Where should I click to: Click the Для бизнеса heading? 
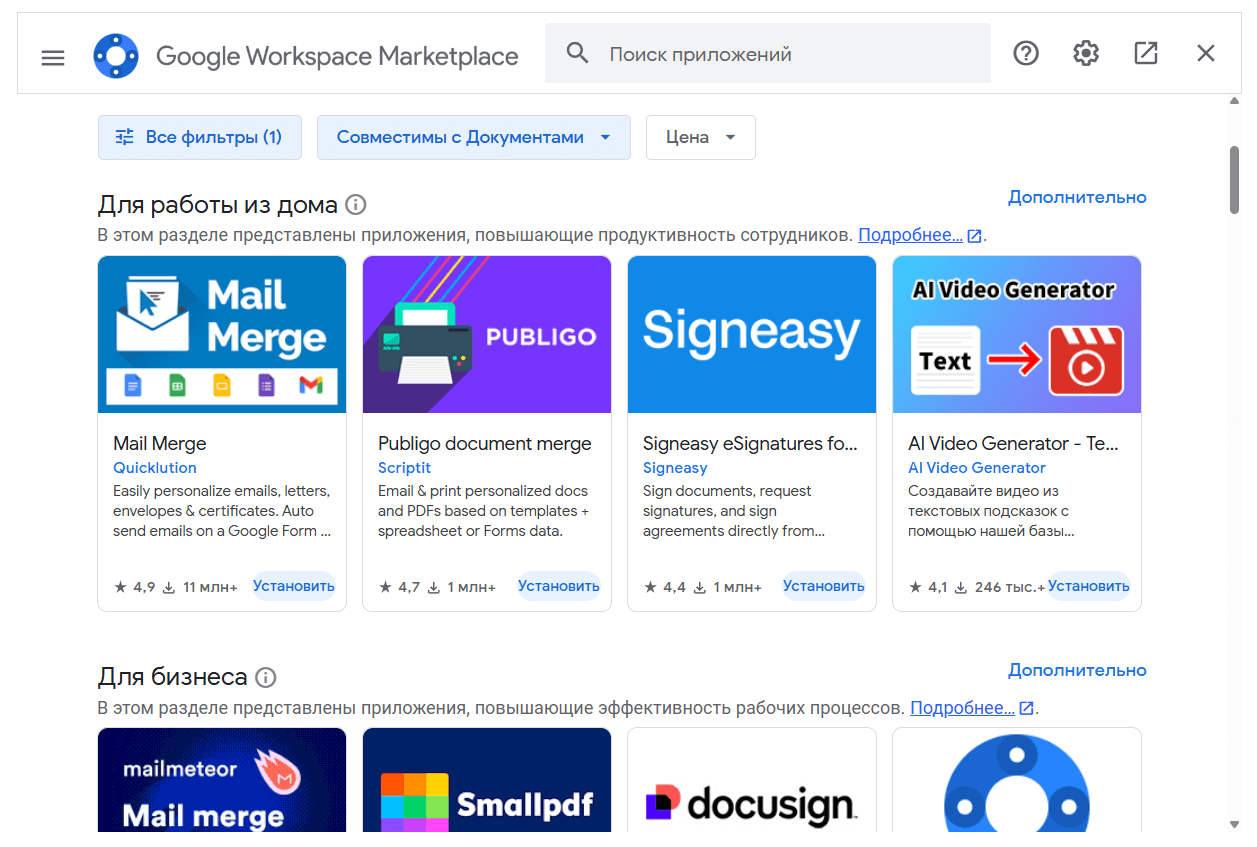[173, 677]
